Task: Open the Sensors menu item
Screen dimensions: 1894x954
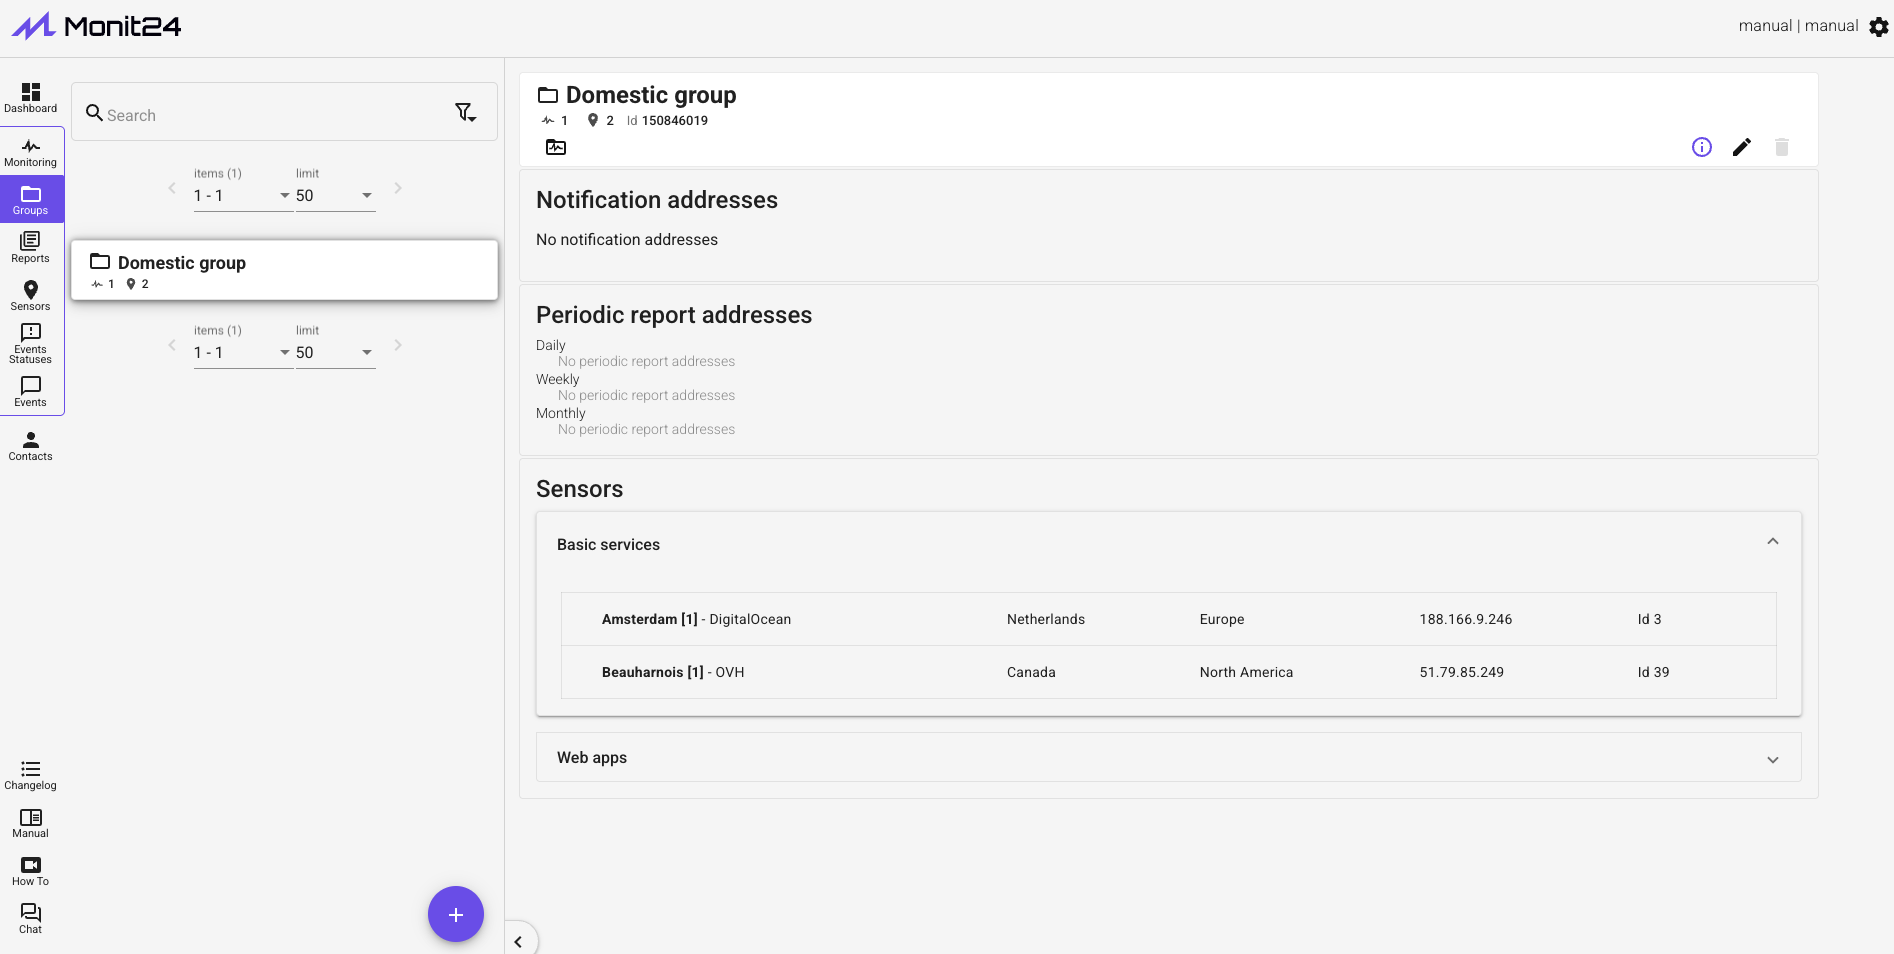Action: pyautogui.click(x=30, y=295)
